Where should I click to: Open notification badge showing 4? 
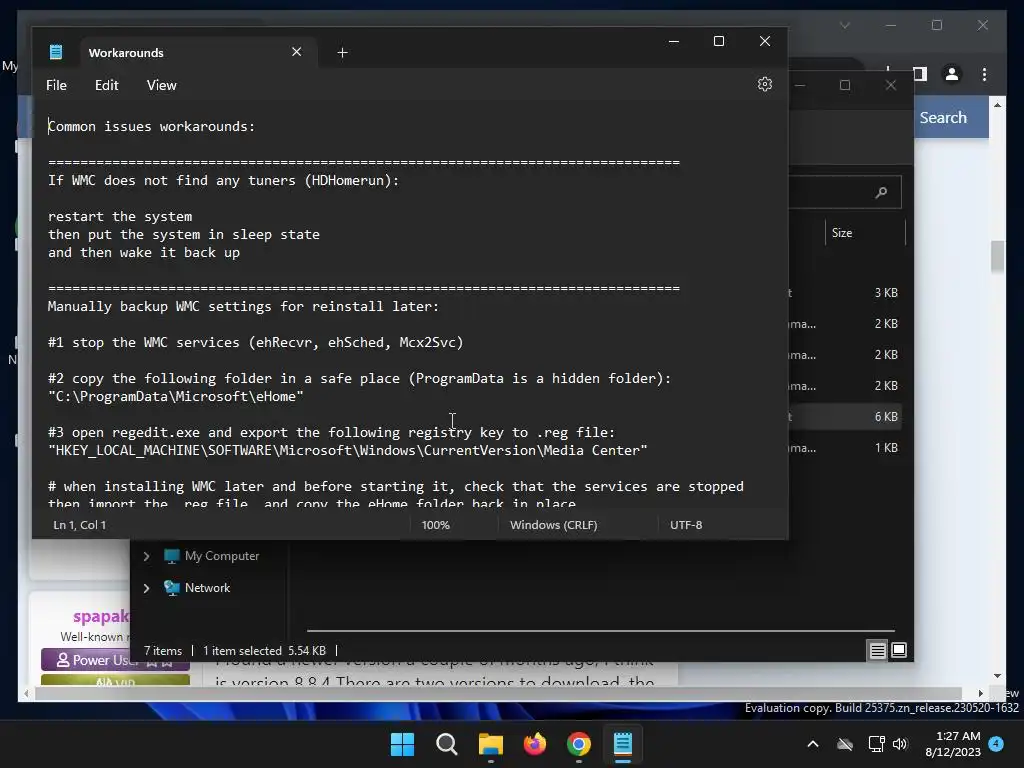coord(996,744)
